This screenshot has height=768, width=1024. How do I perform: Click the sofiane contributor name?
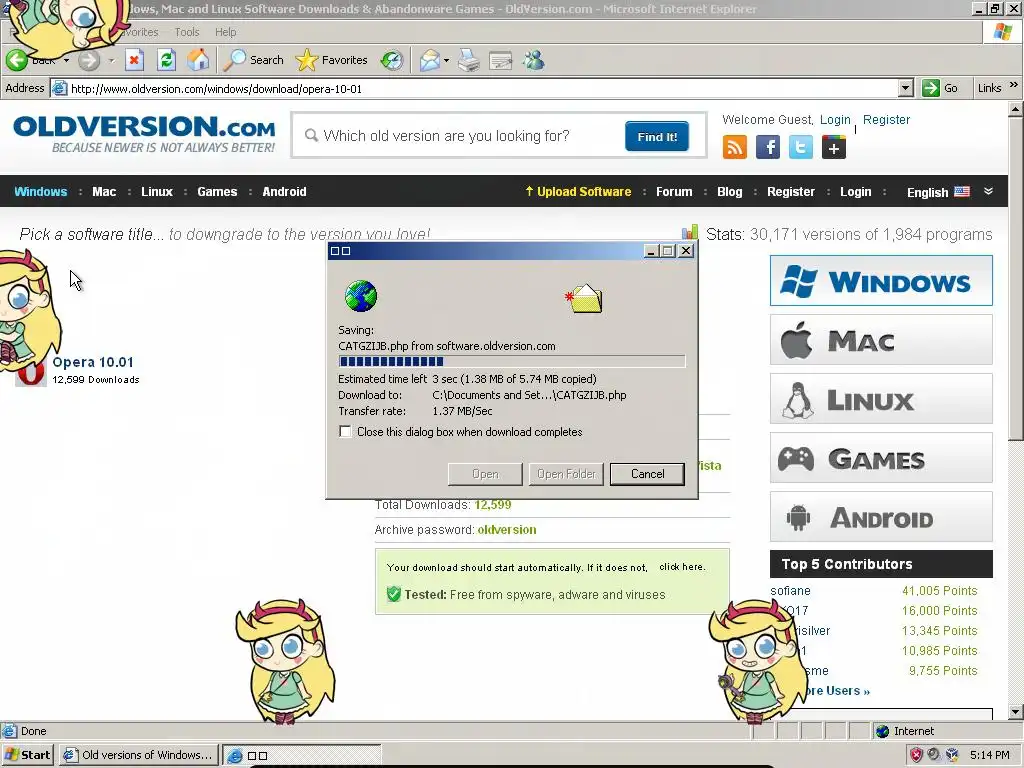pyautogui.click(x=790, y=590)
